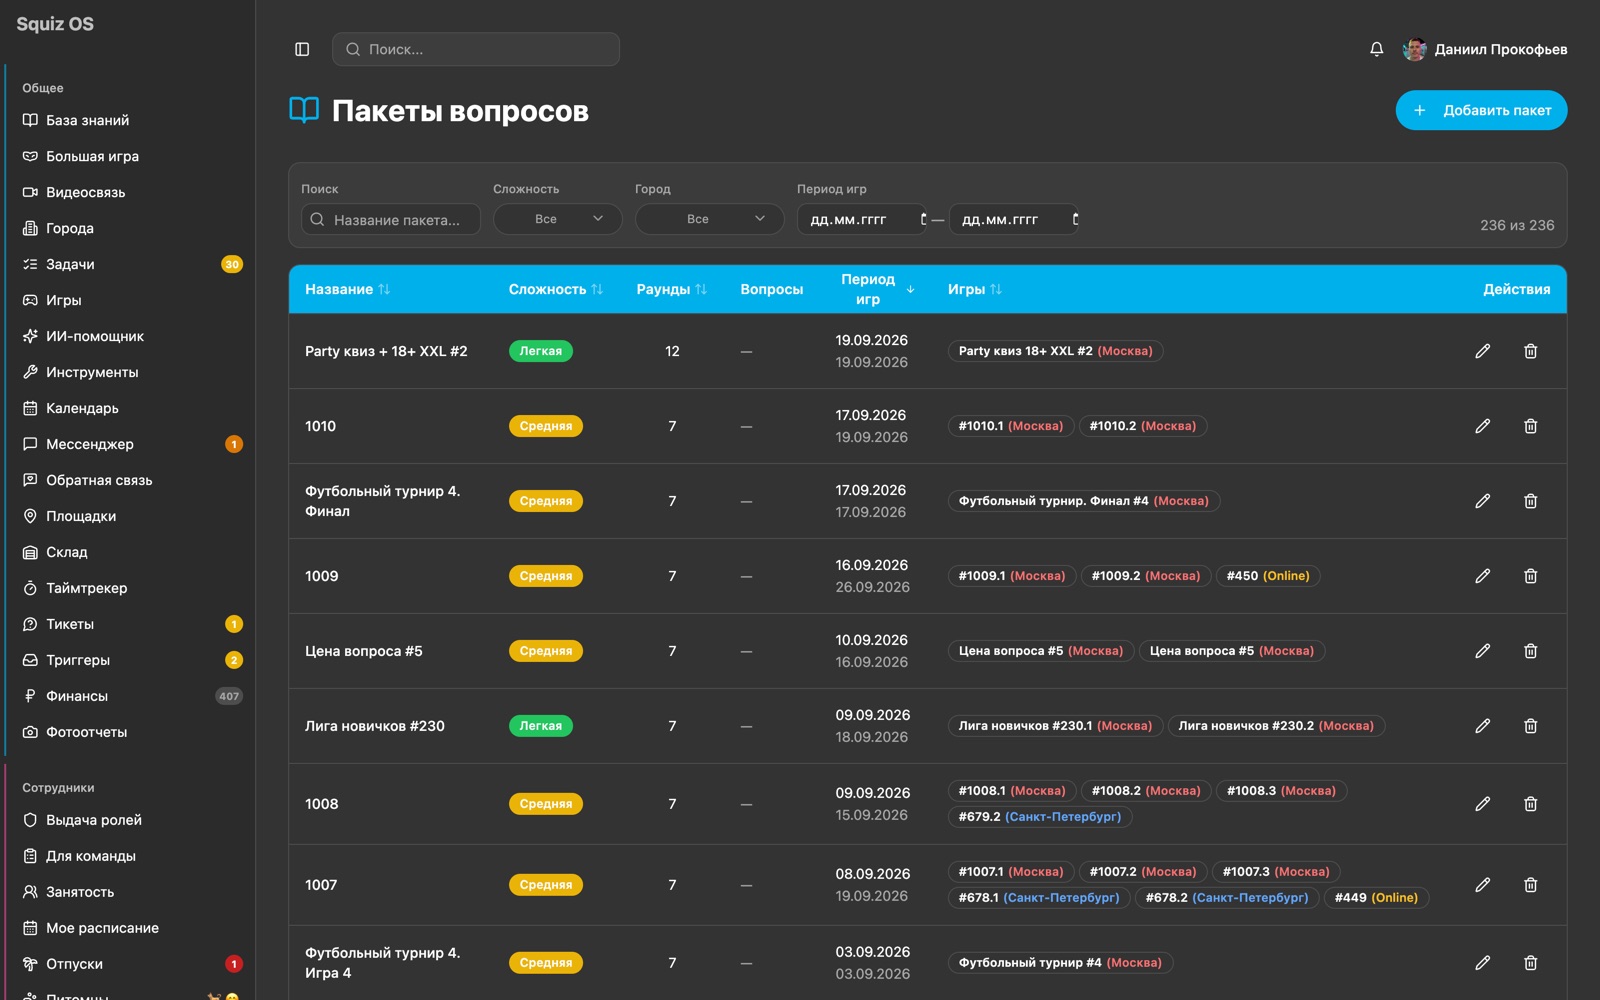Delete the 1009 packet with trash icon
The image size is (1600, 1000).
pyautogui.click(x=1531, y=576)
